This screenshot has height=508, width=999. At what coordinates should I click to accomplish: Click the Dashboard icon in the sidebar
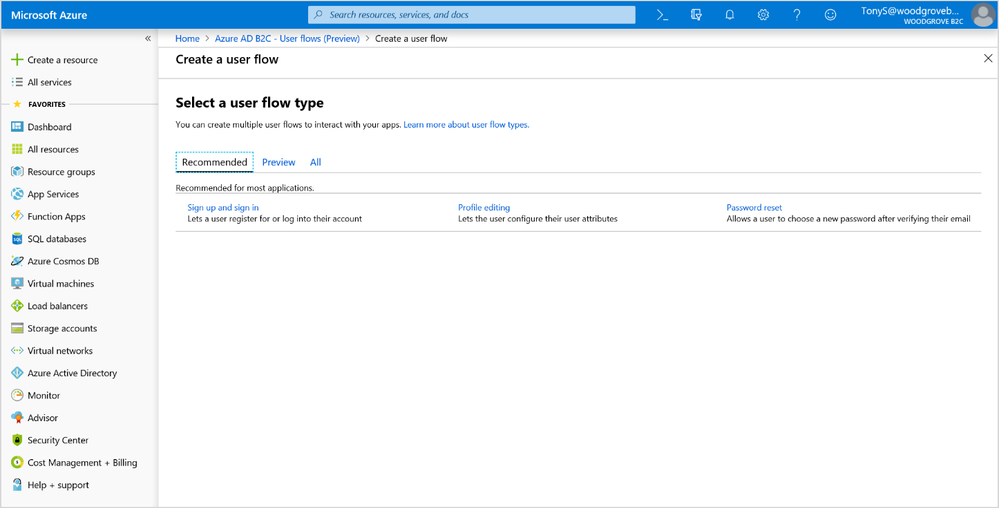point(17,127)
